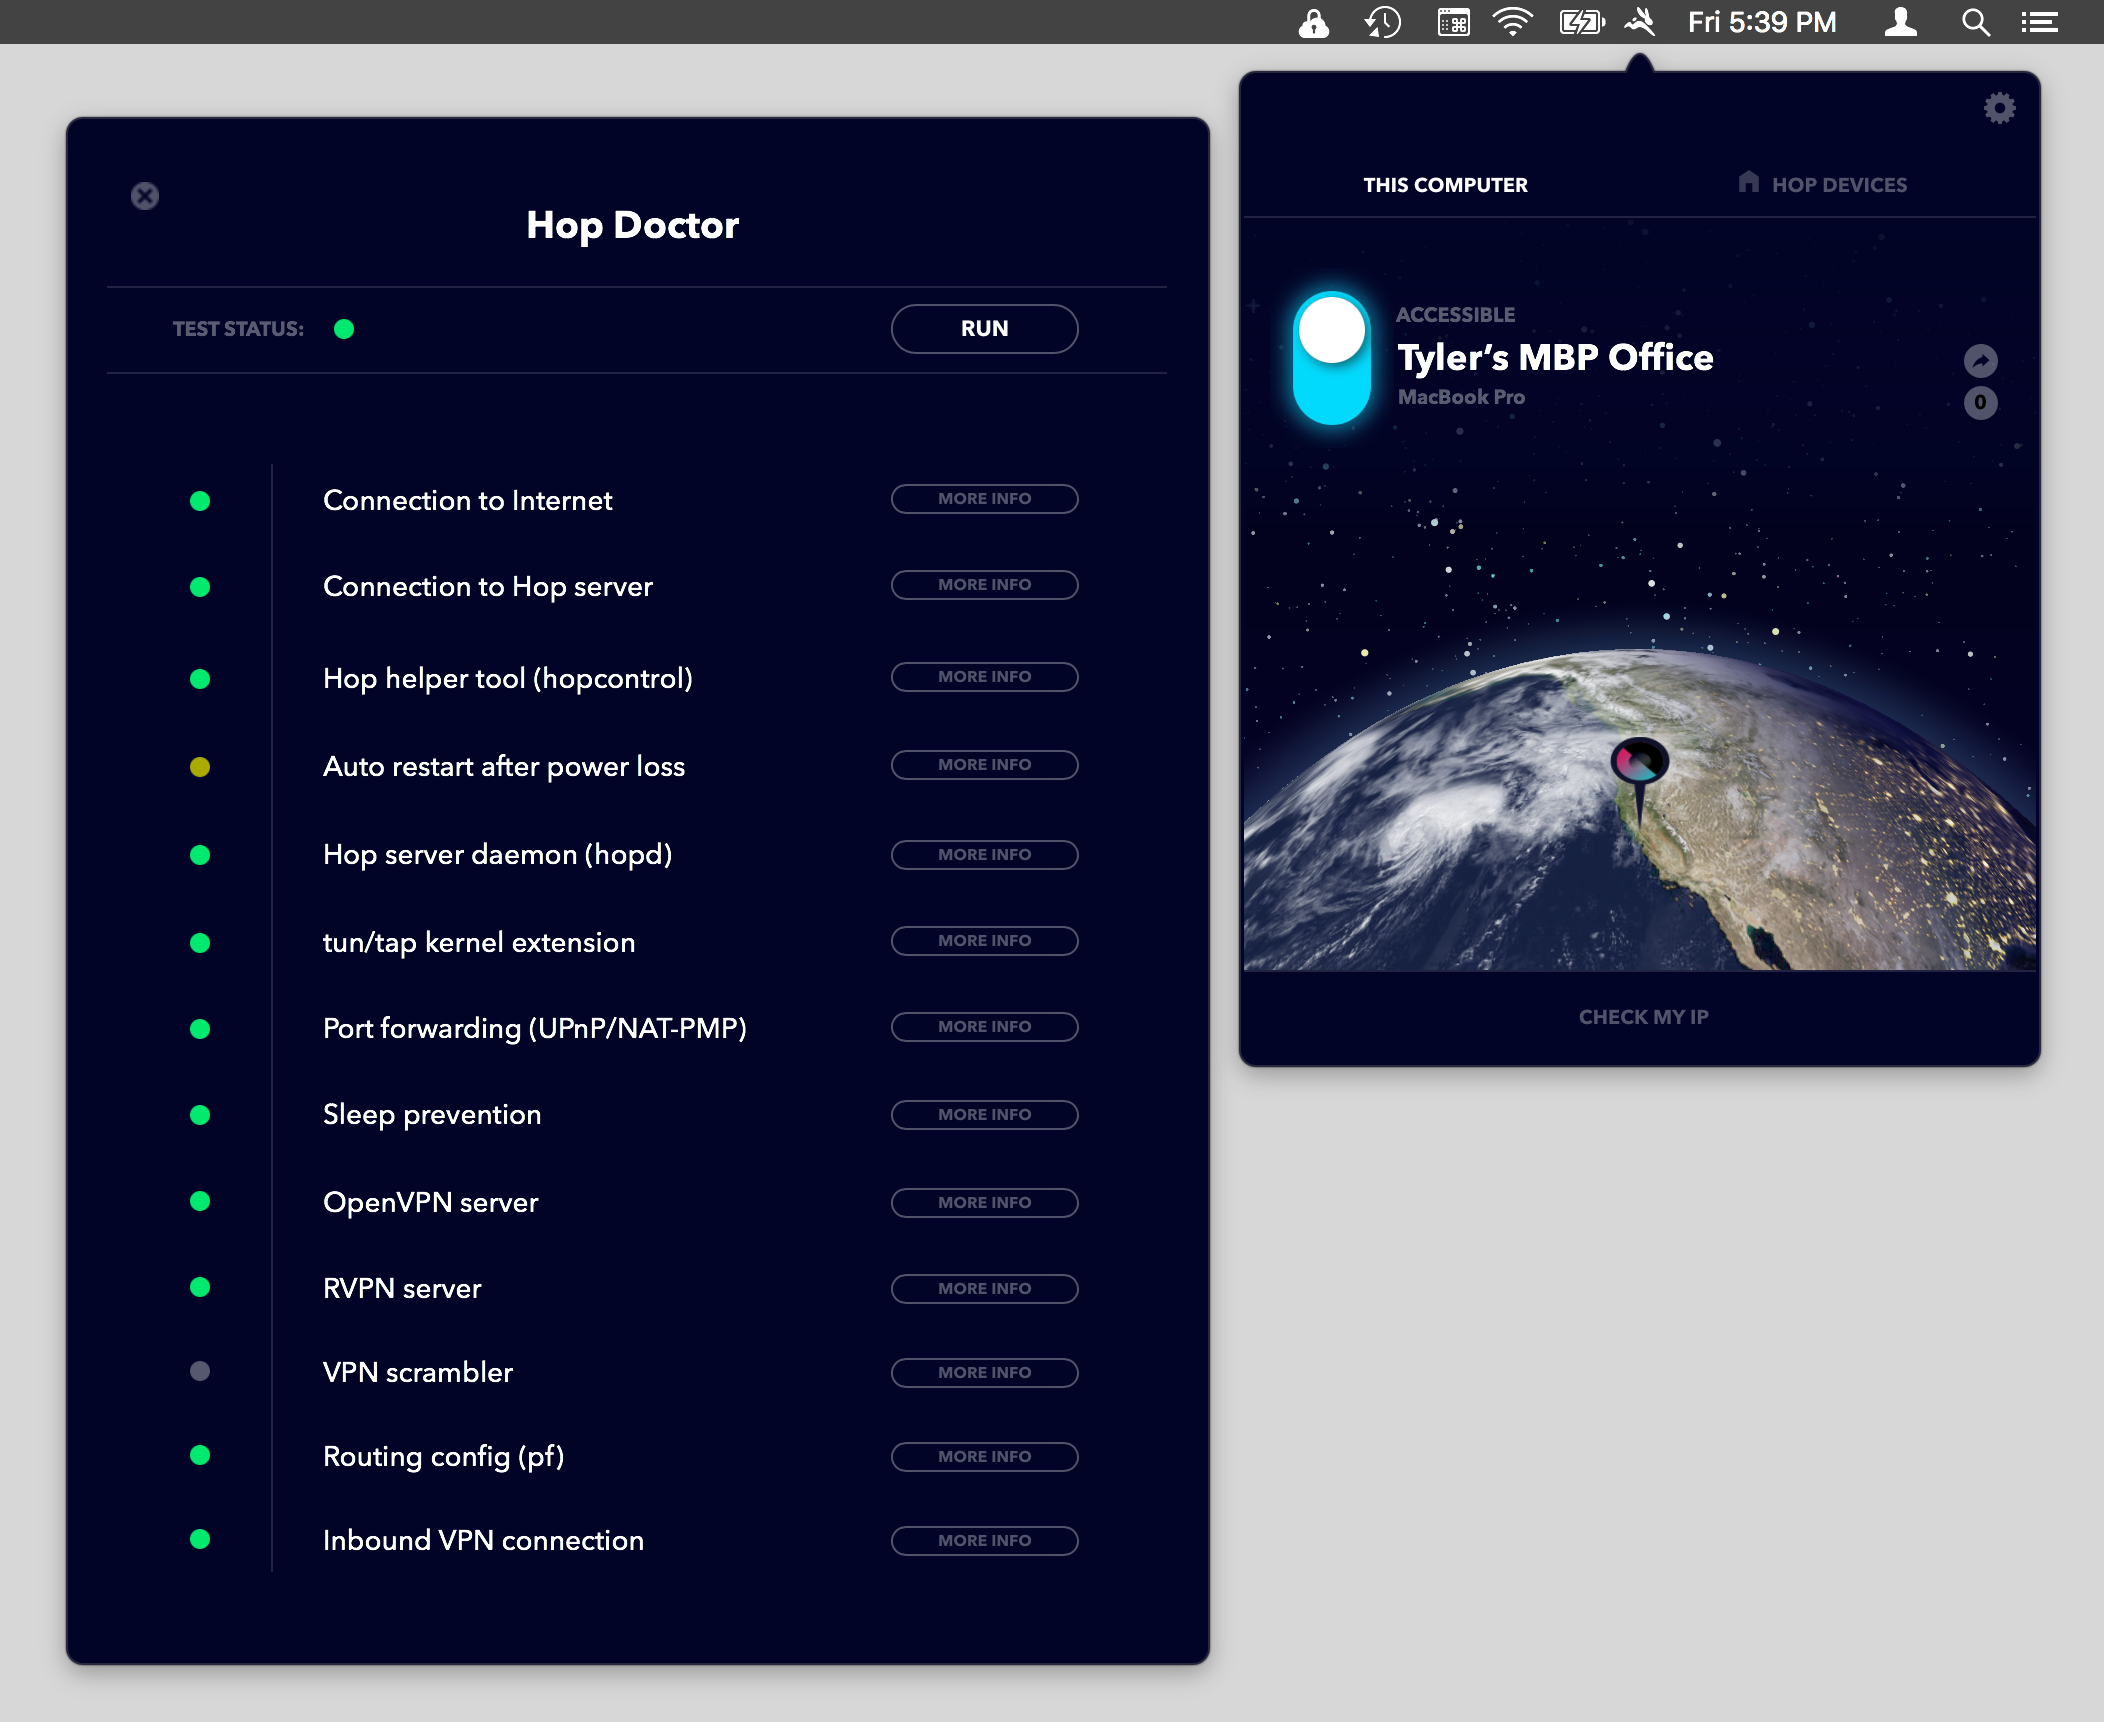This screenshot has width=2104, height=1722.
Task: Open Spotlight search icon
Action: [1975, 22]
